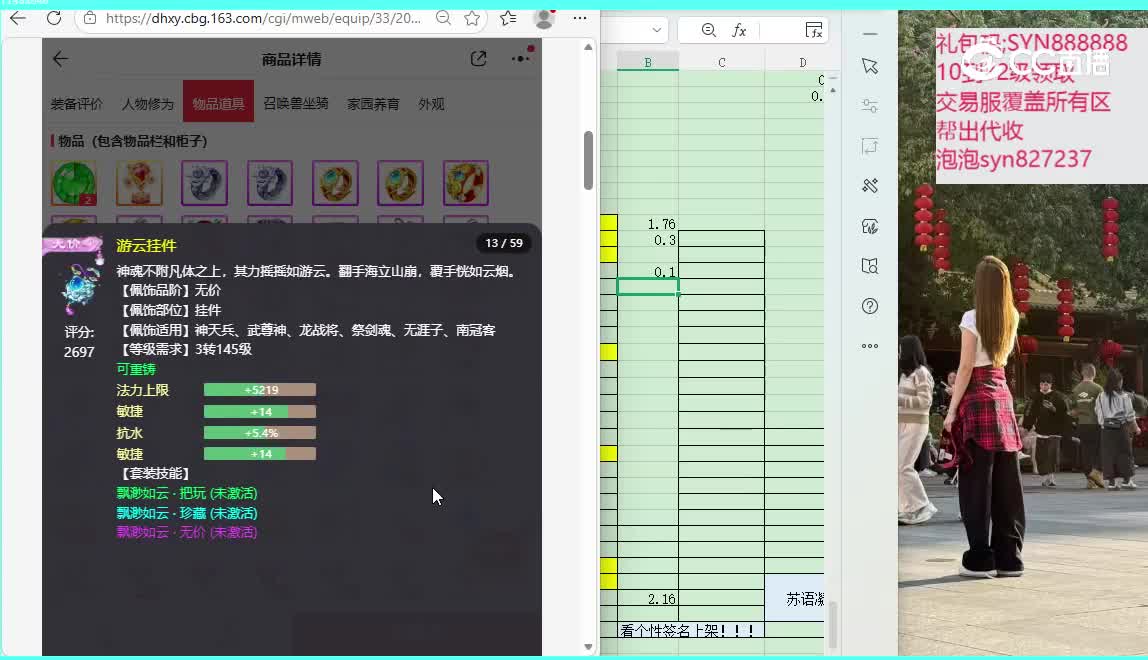This screenshot has height=660, width=1148.
Task: Open the settings sliders icon in the spreadsheet sidebar
Action: (x=870, y=105)
